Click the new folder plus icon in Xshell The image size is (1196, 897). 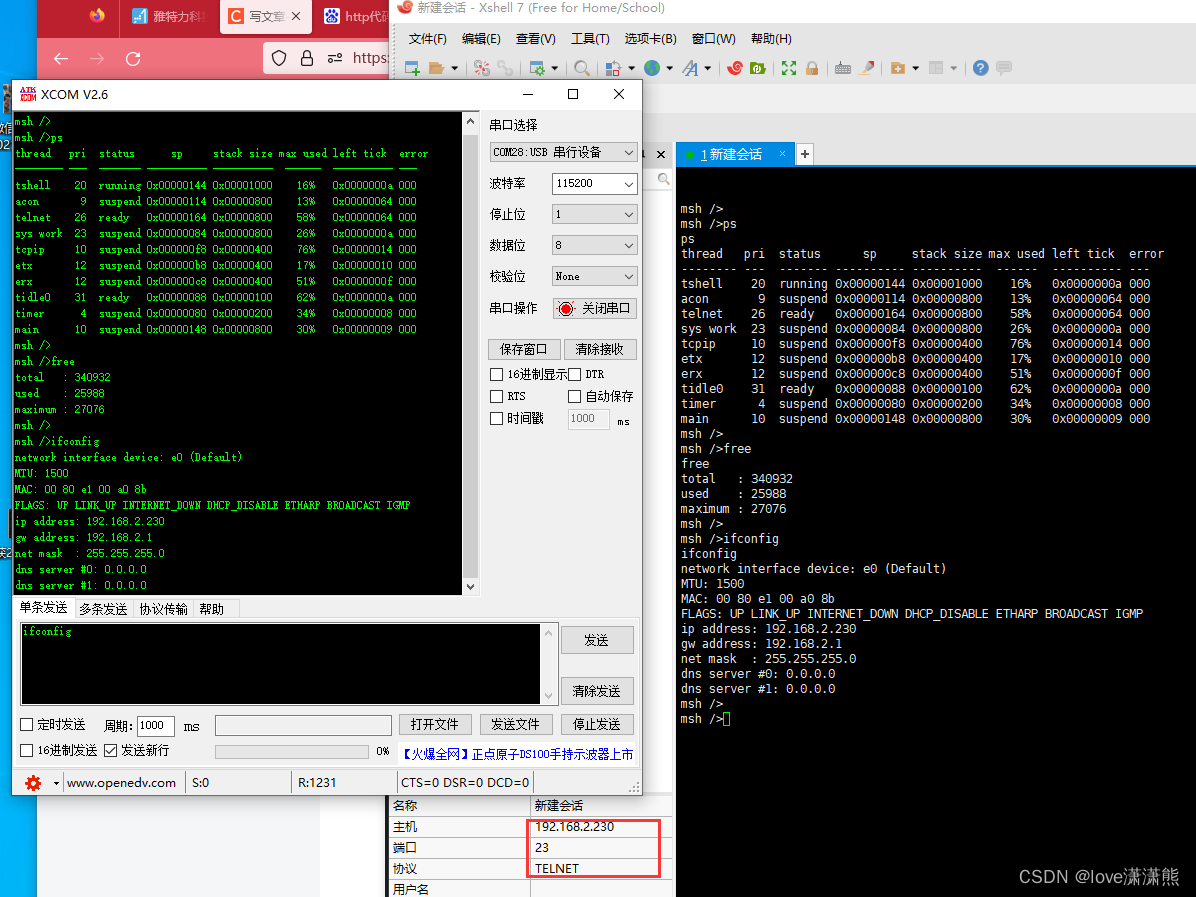pyautogui.click(x=898, y=69)
